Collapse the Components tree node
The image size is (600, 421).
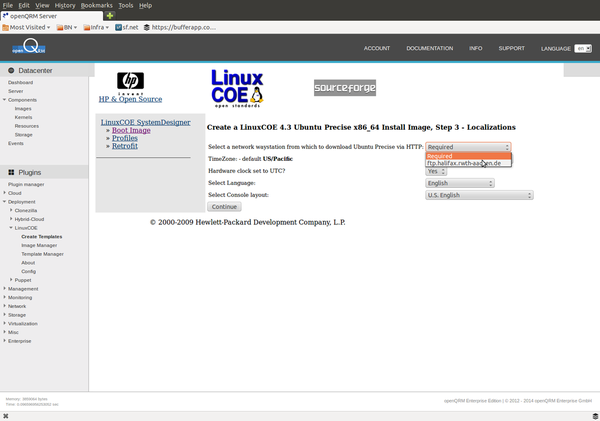pyautogui.click(x=5, y=100)
